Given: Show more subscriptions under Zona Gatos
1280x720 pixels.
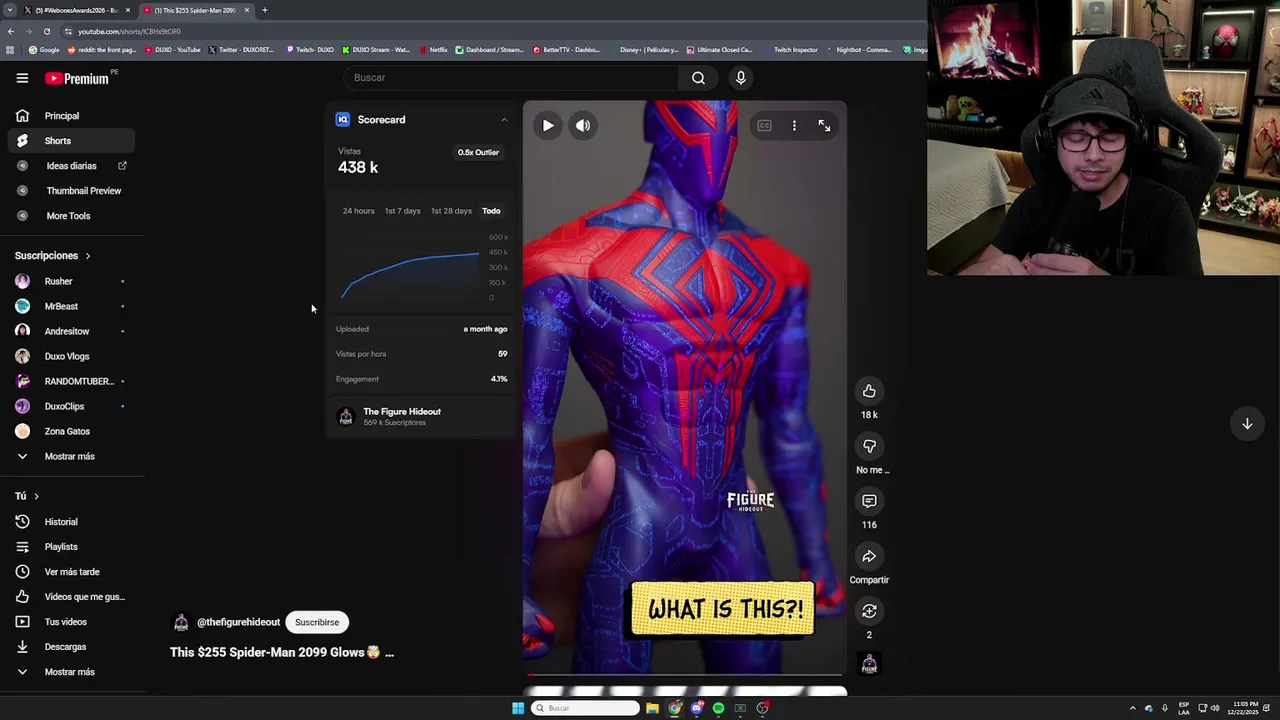Looking at the screenshot, I should coord(70,456).
